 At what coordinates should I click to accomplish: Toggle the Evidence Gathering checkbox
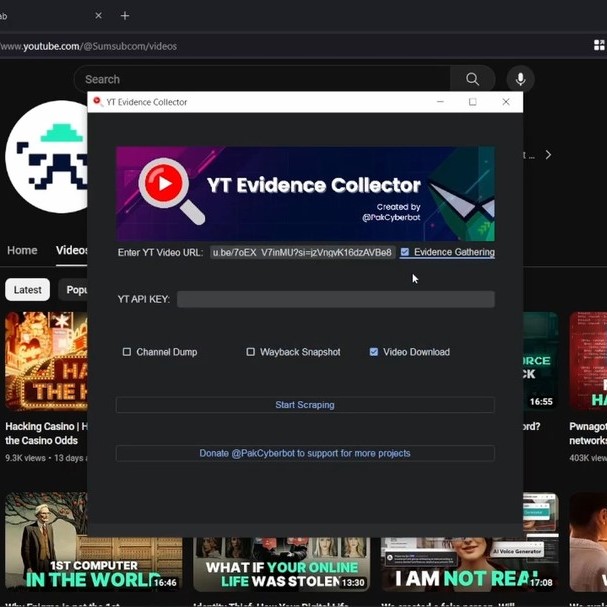pyautogui.click(x=405, y=252)
